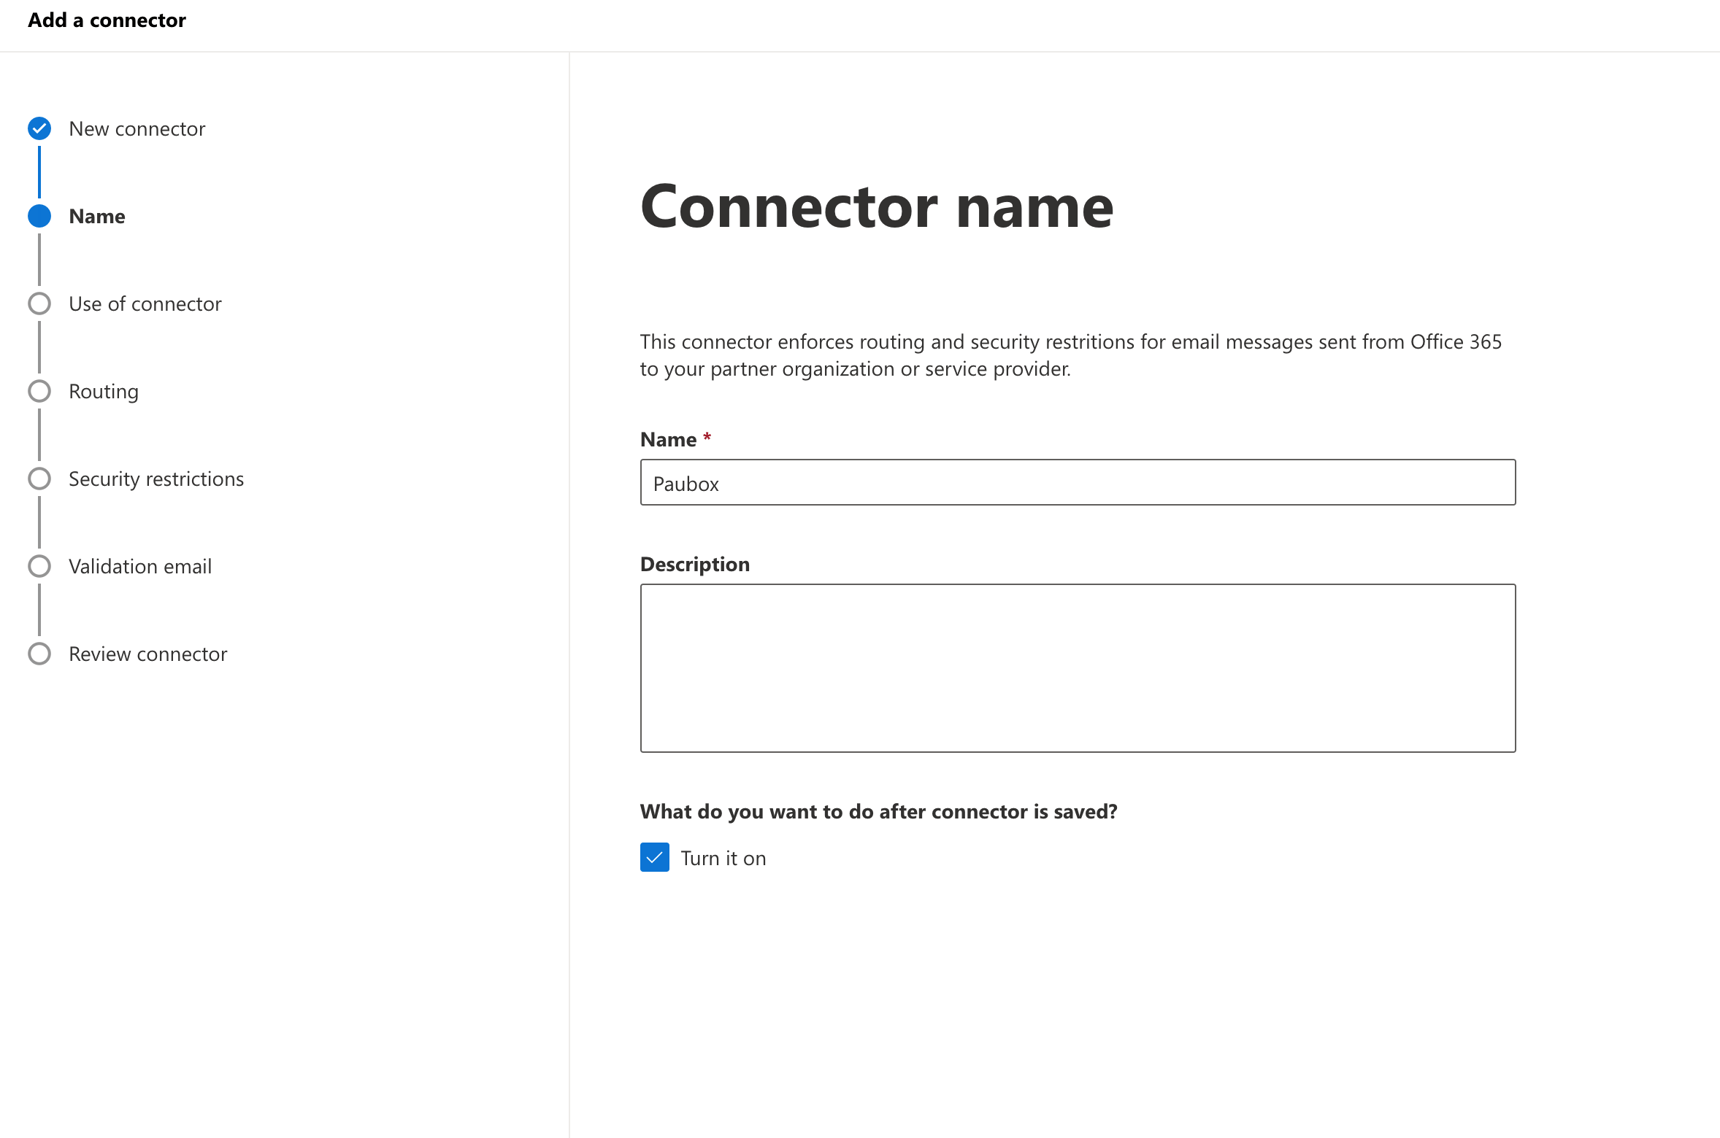
Task: Click the Routing step circle
Action: (39, 391)
